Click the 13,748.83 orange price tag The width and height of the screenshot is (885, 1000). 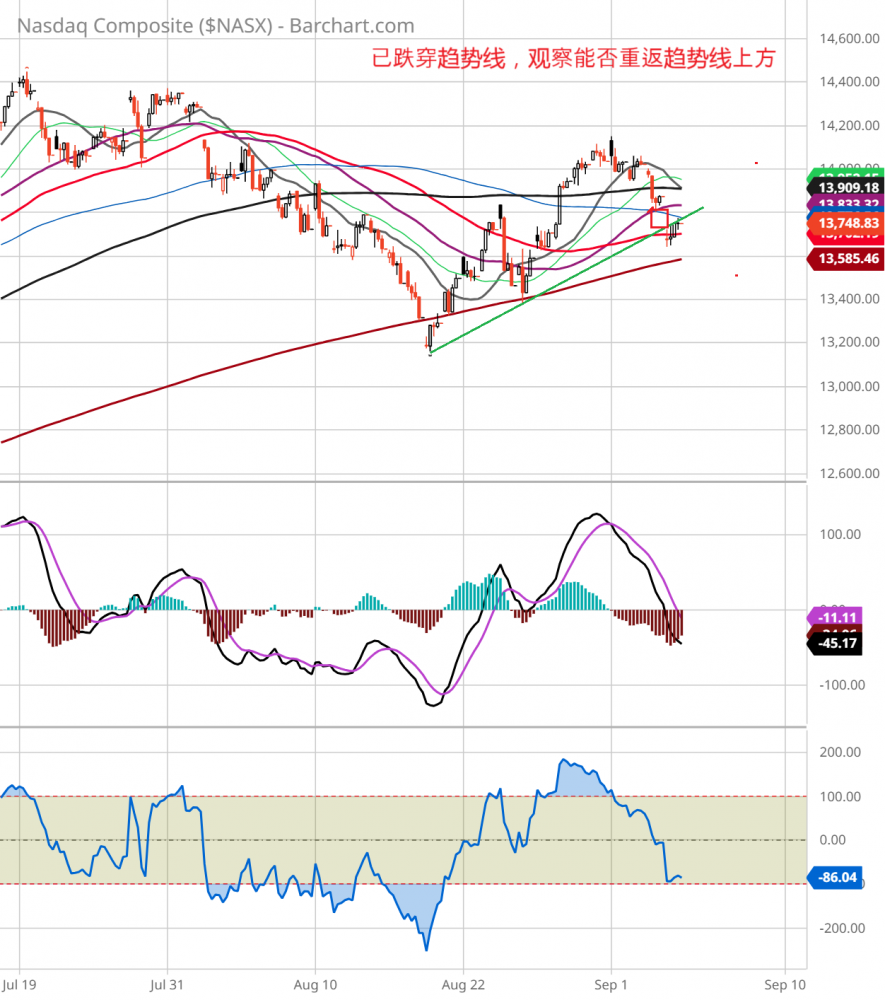(848, 222)
